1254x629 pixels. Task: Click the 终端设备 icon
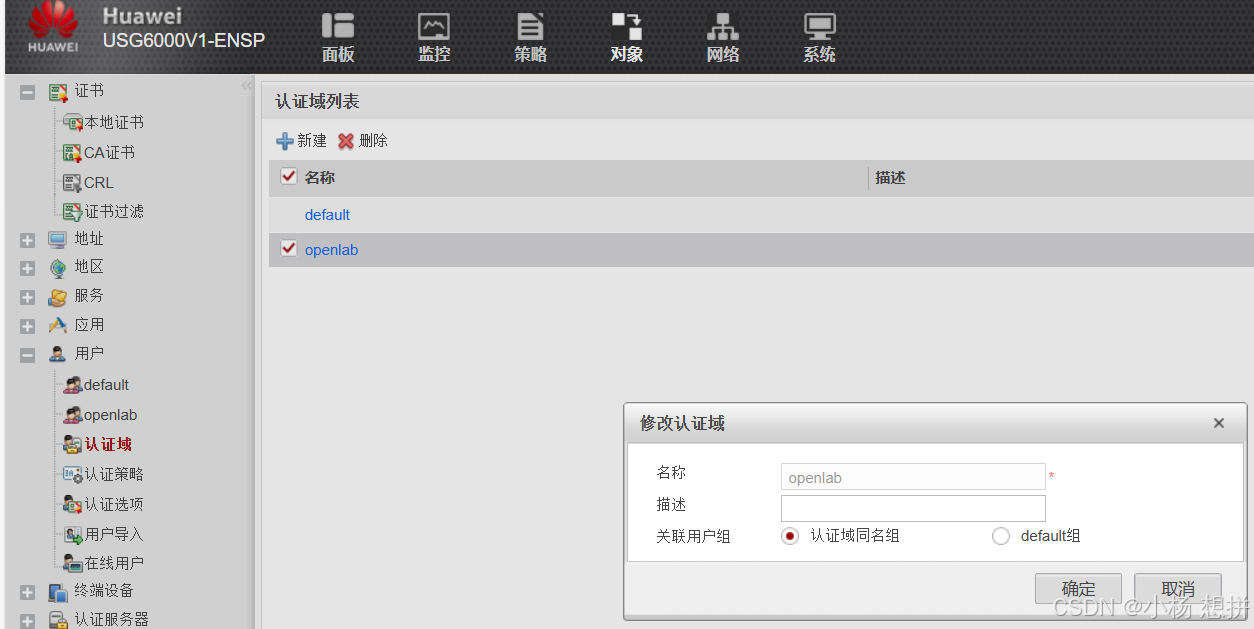pos(58,592)
